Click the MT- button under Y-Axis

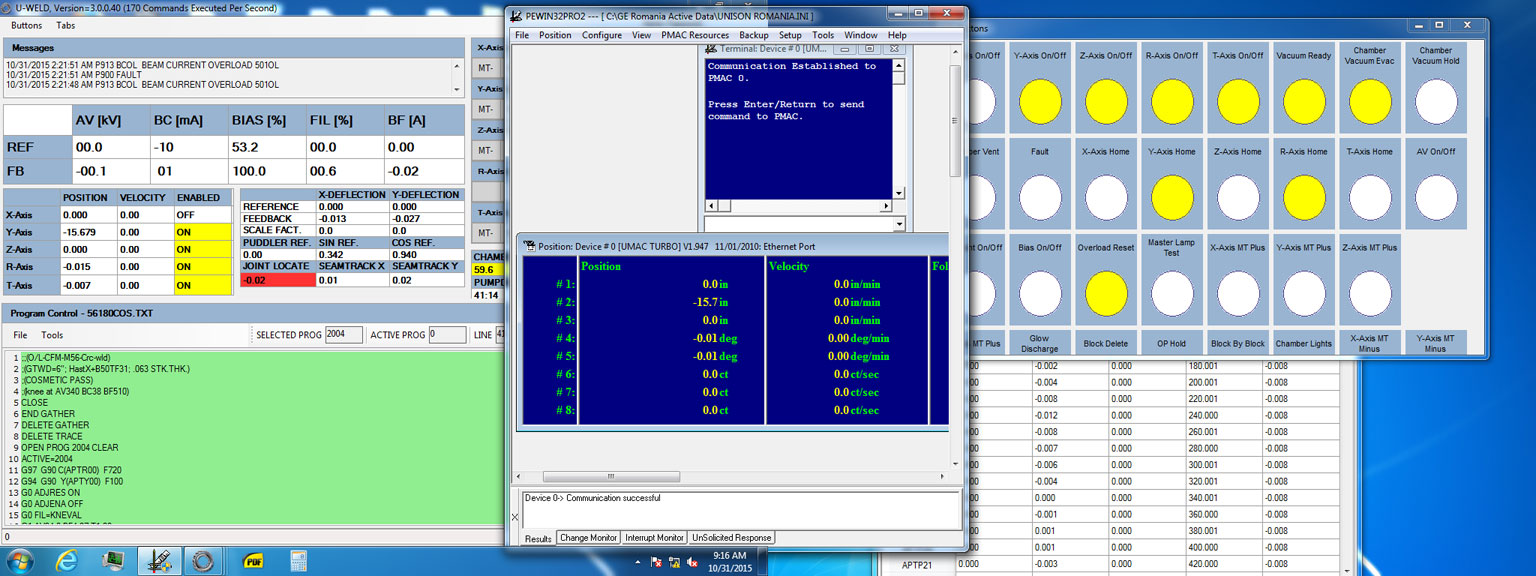487,109
